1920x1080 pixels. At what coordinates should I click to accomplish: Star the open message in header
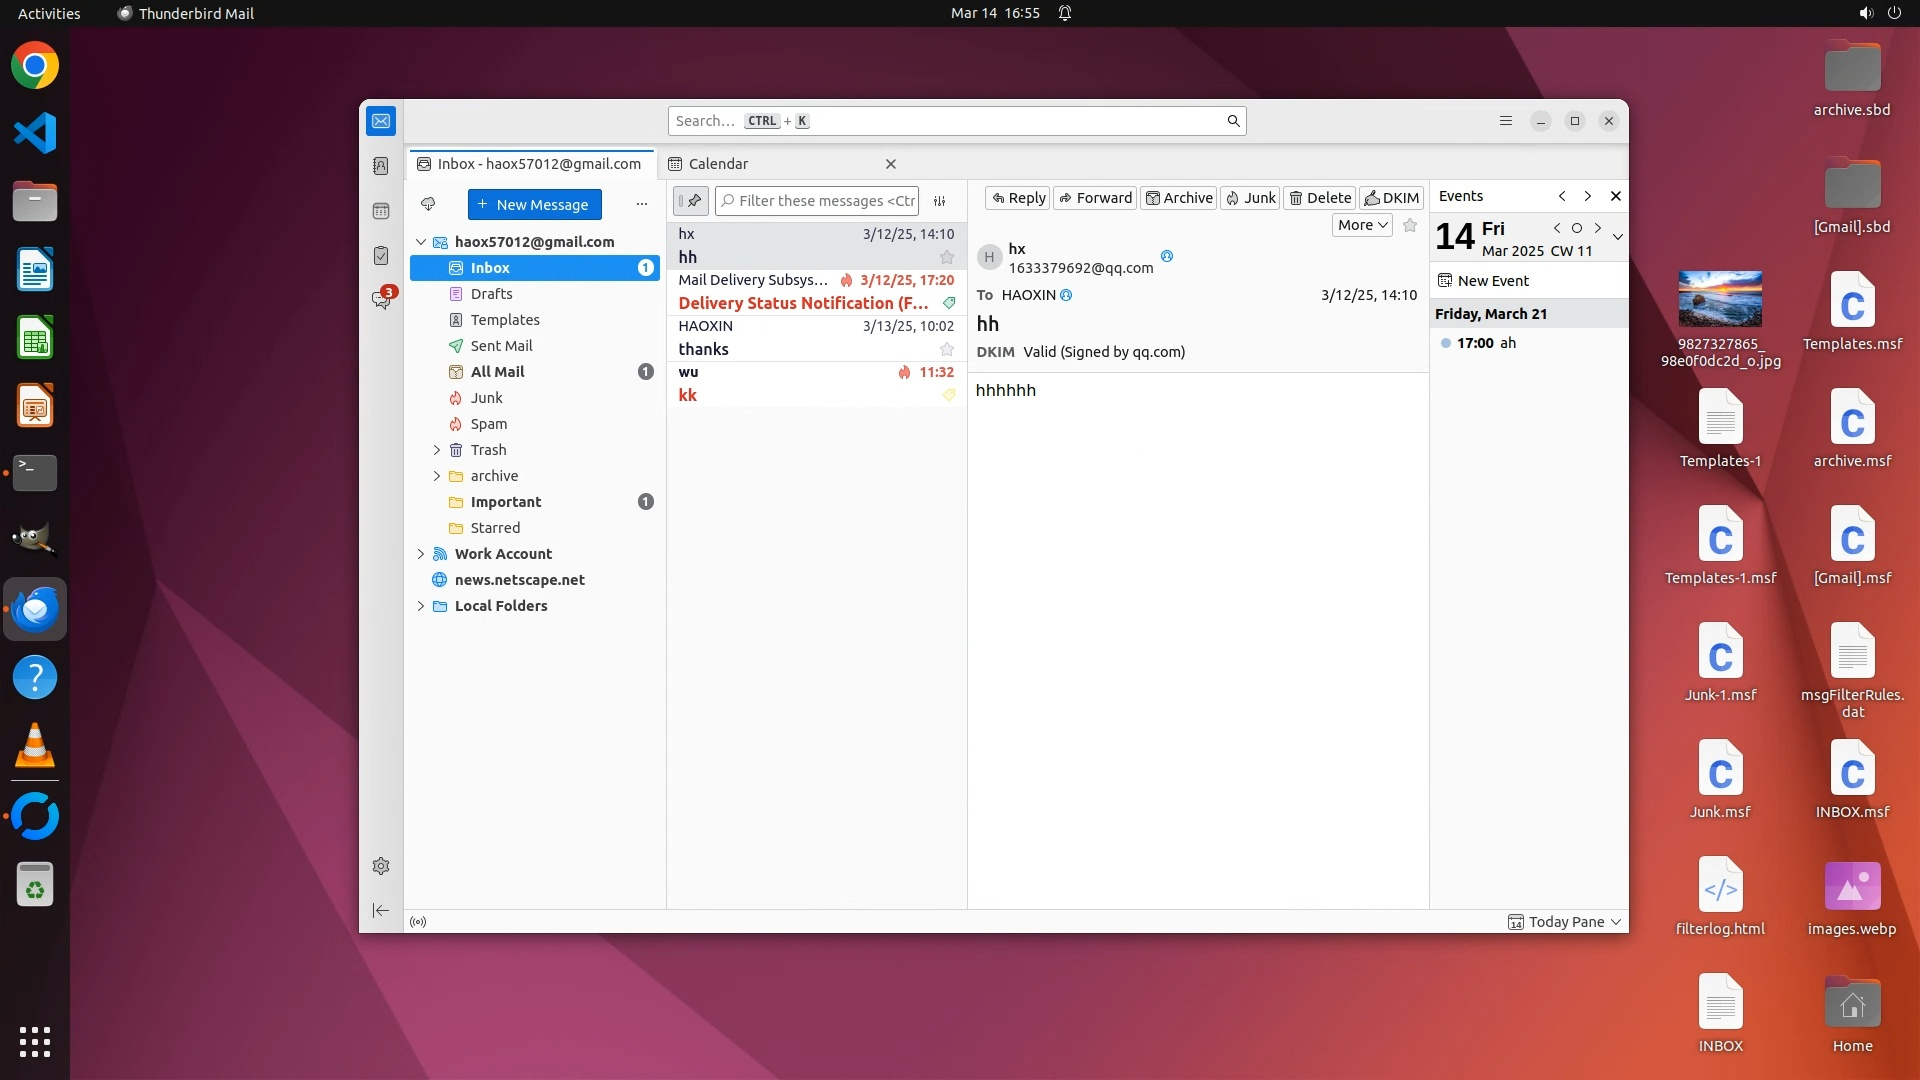pyautogui.click(x=1410, y=226)
